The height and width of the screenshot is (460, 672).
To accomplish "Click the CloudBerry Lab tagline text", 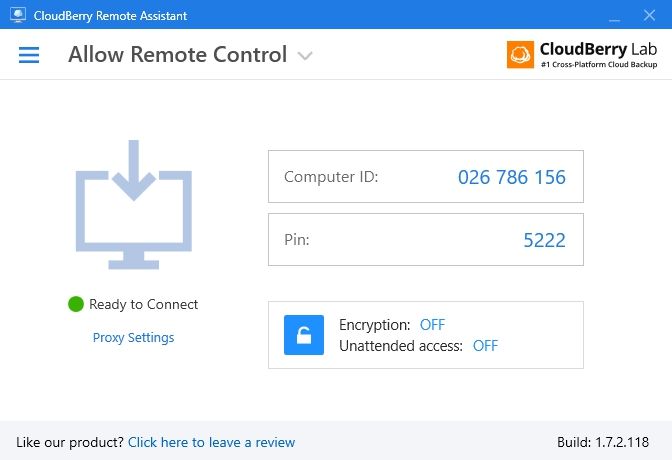I will [x=599, y=64].
